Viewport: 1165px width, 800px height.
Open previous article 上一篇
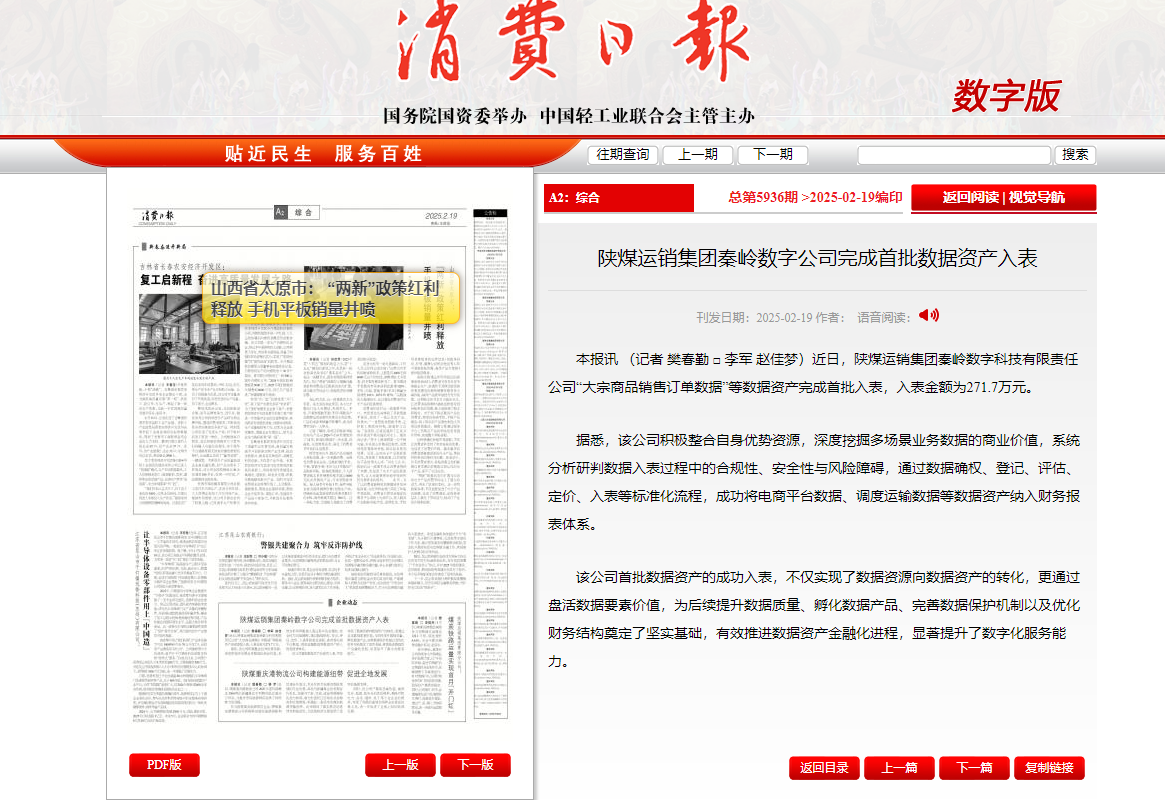899,768
